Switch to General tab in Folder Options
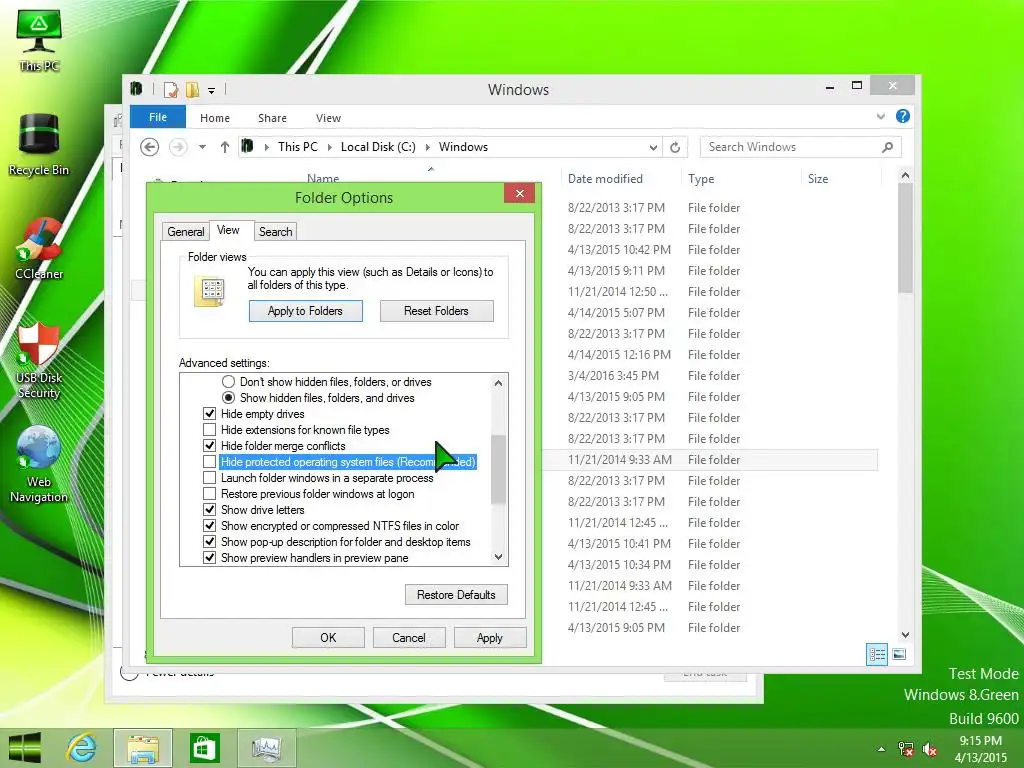 click(x=185, y=232)
